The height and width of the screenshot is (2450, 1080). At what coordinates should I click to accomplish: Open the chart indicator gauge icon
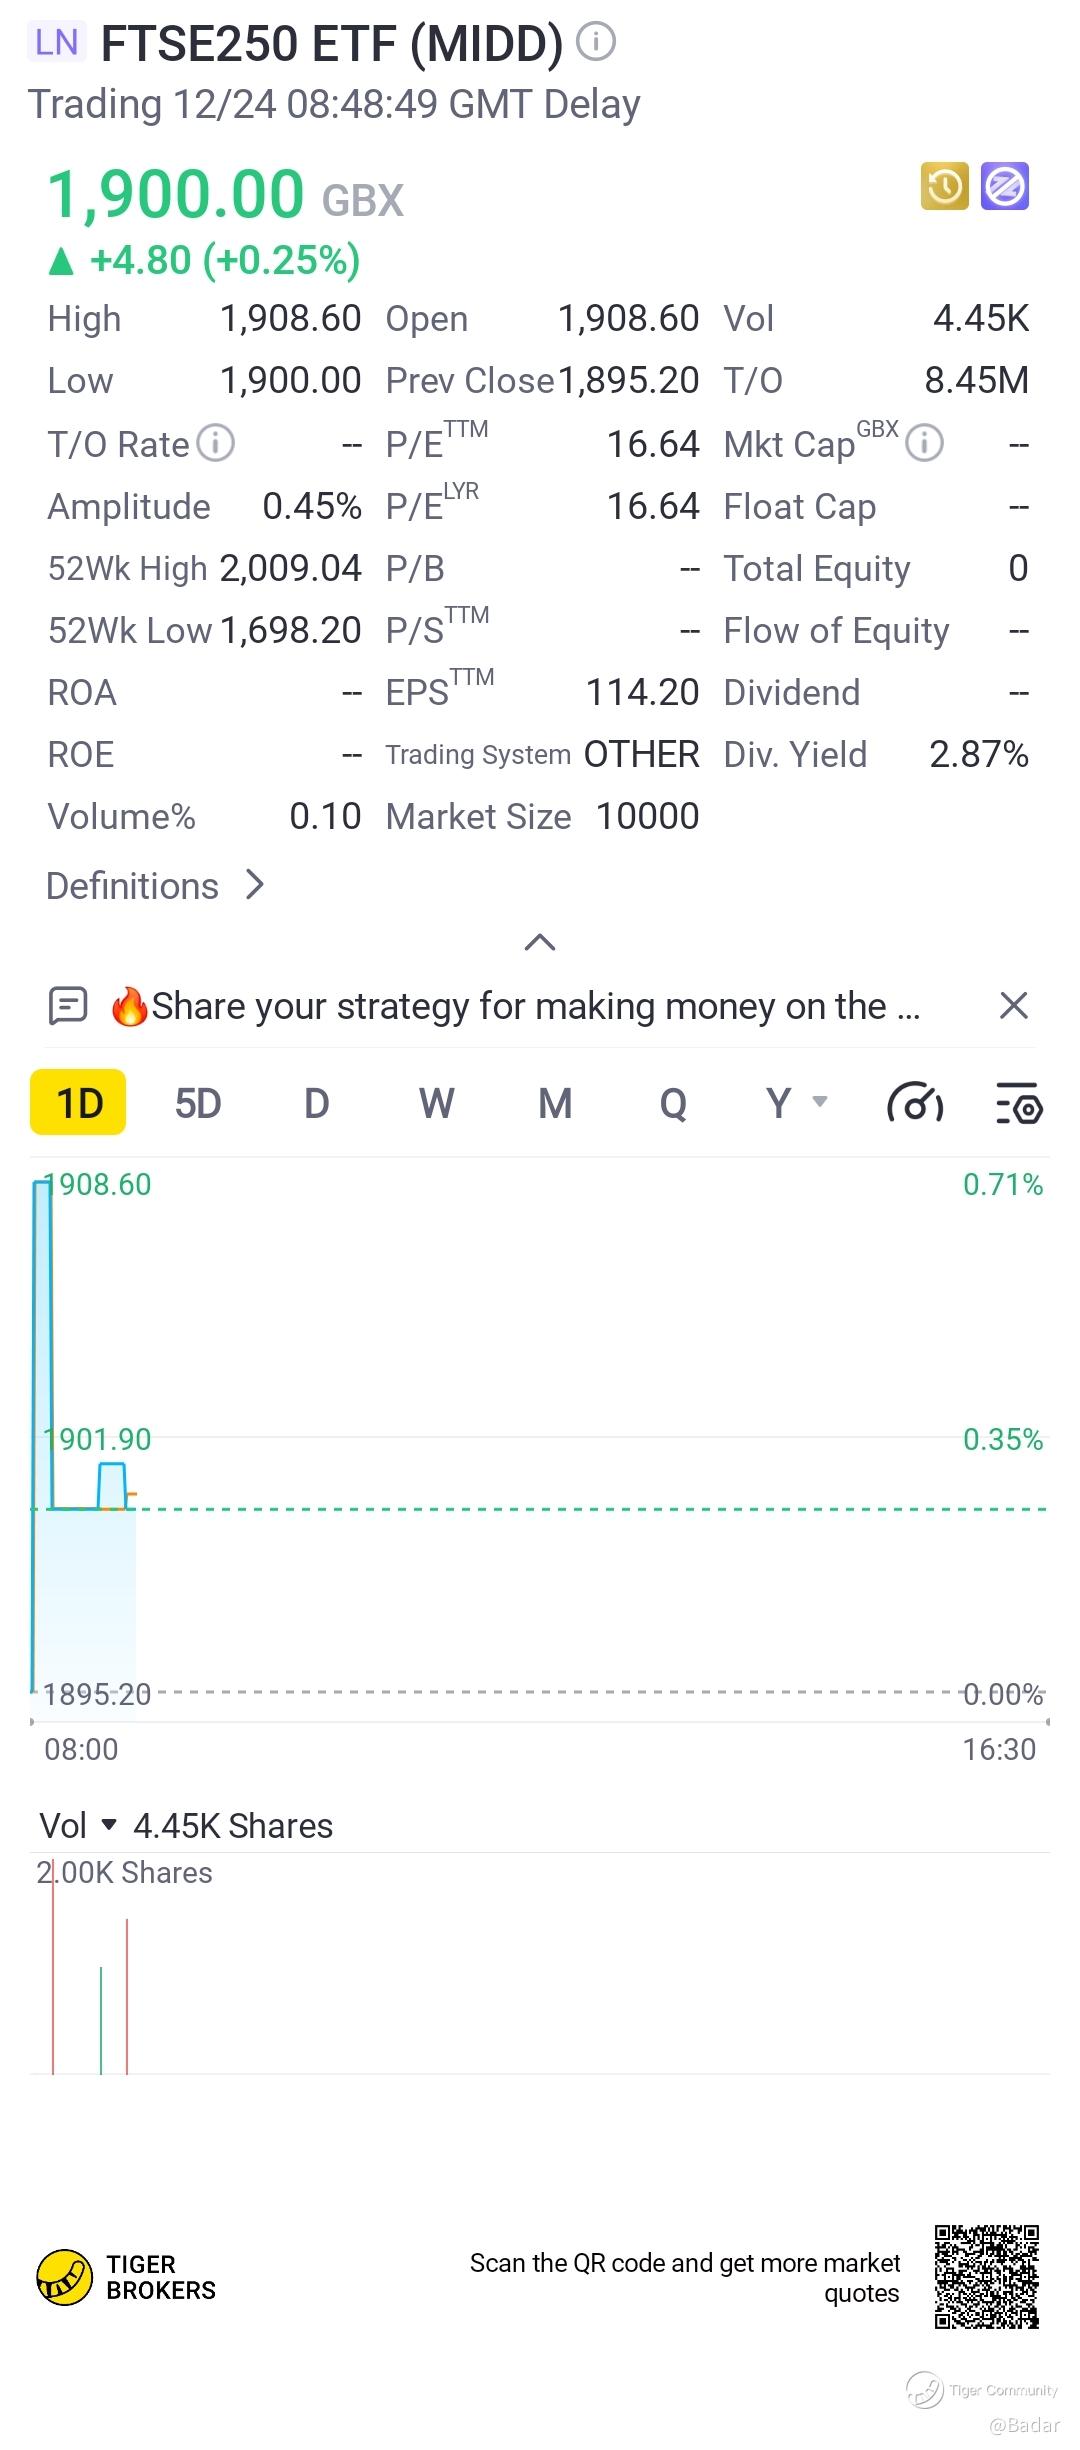pyautogui.click(x=914, y=1104)
